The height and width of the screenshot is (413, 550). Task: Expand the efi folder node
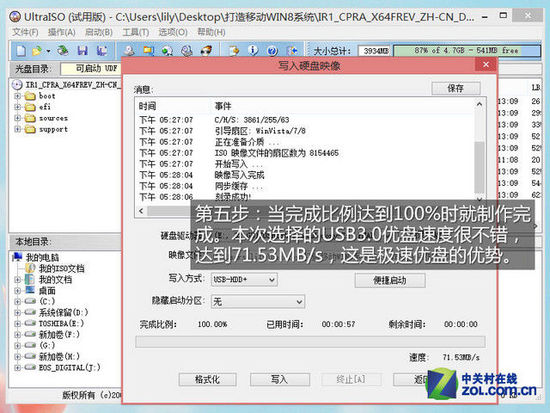(x=17, y=107)
